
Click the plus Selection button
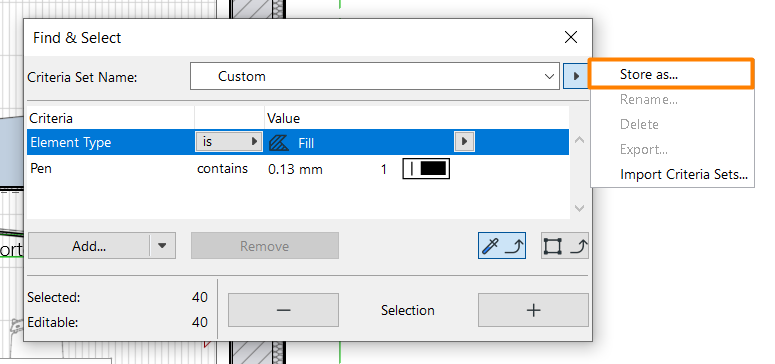tap(533, 310)
